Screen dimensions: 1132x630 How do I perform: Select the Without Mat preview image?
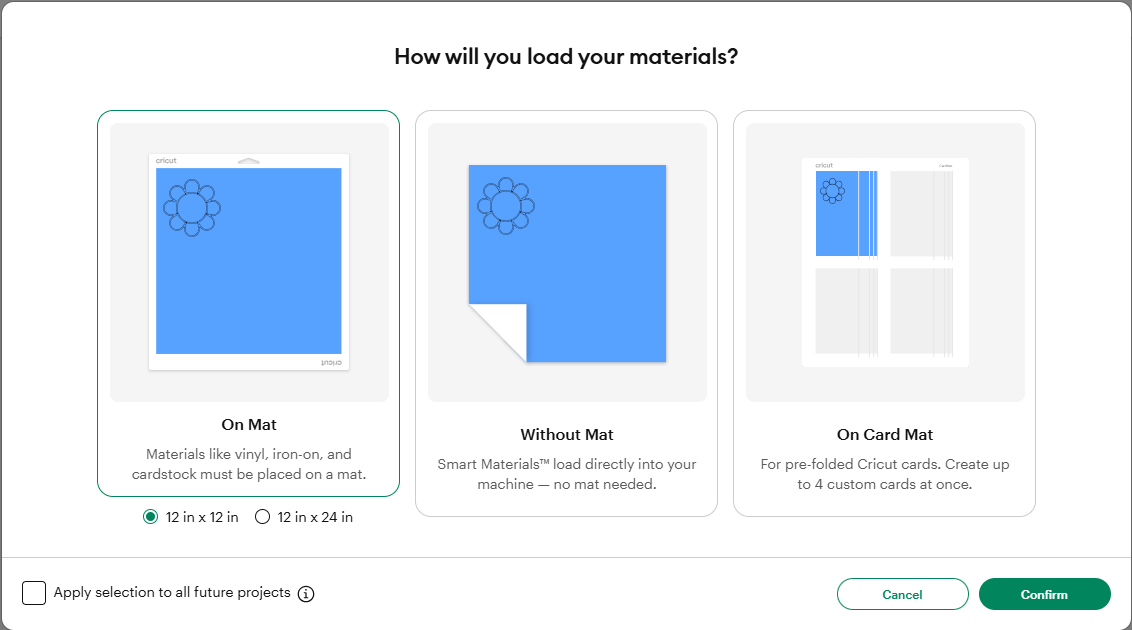[567, 262]
